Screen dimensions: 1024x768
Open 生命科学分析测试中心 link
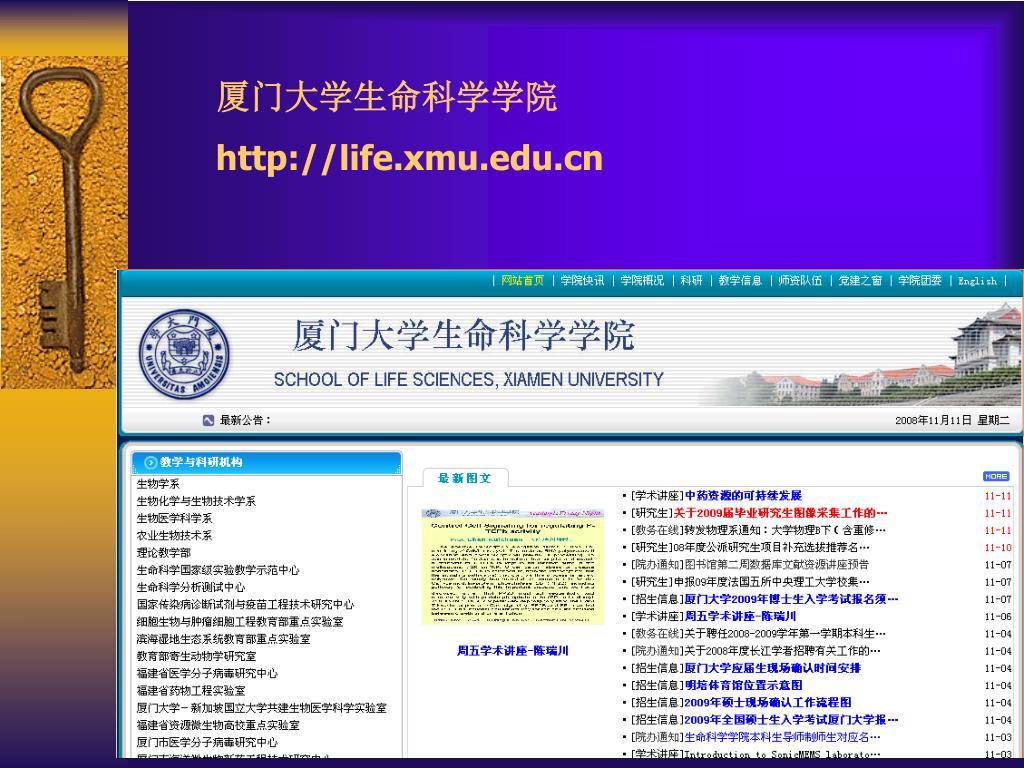191,587
